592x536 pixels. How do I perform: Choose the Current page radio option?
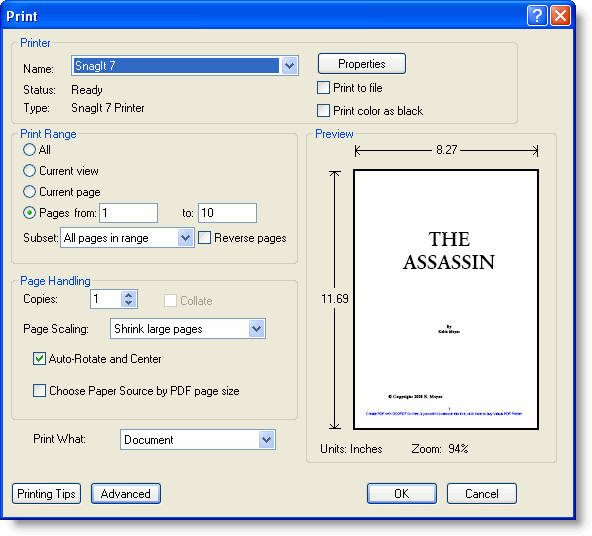[29, 192]
